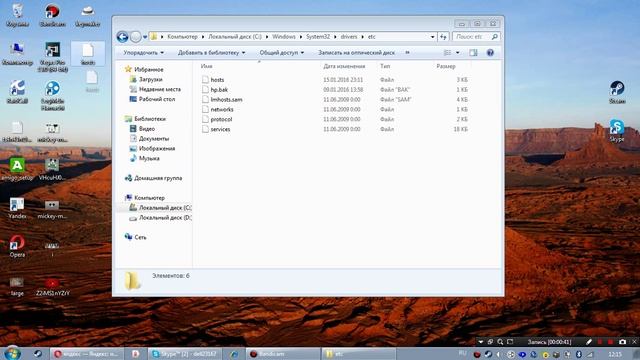Select Локальный диск (C:) breadcrumb segment
640x360 pixels.
[x=235, y=37]
